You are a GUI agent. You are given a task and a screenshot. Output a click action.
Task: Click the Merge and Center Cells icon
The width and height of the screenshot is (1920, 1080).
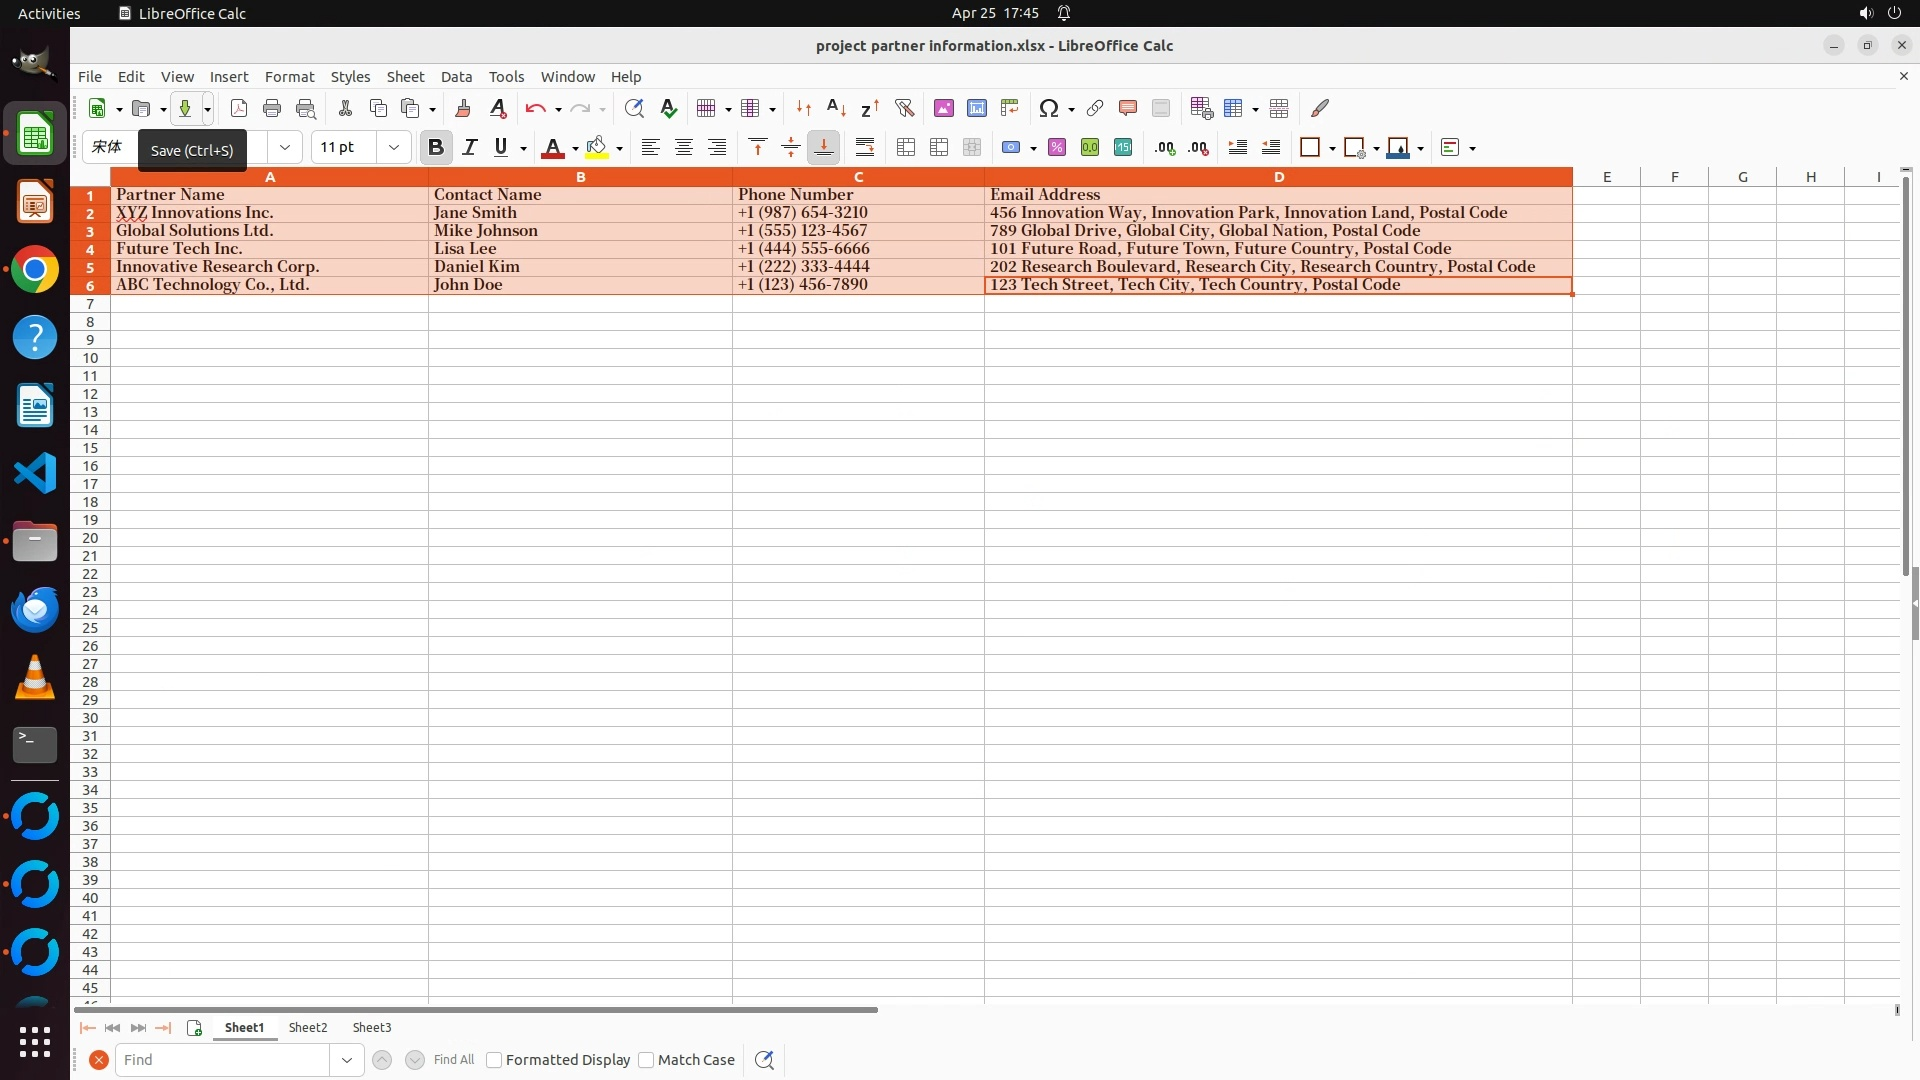[x=906, y=147]
